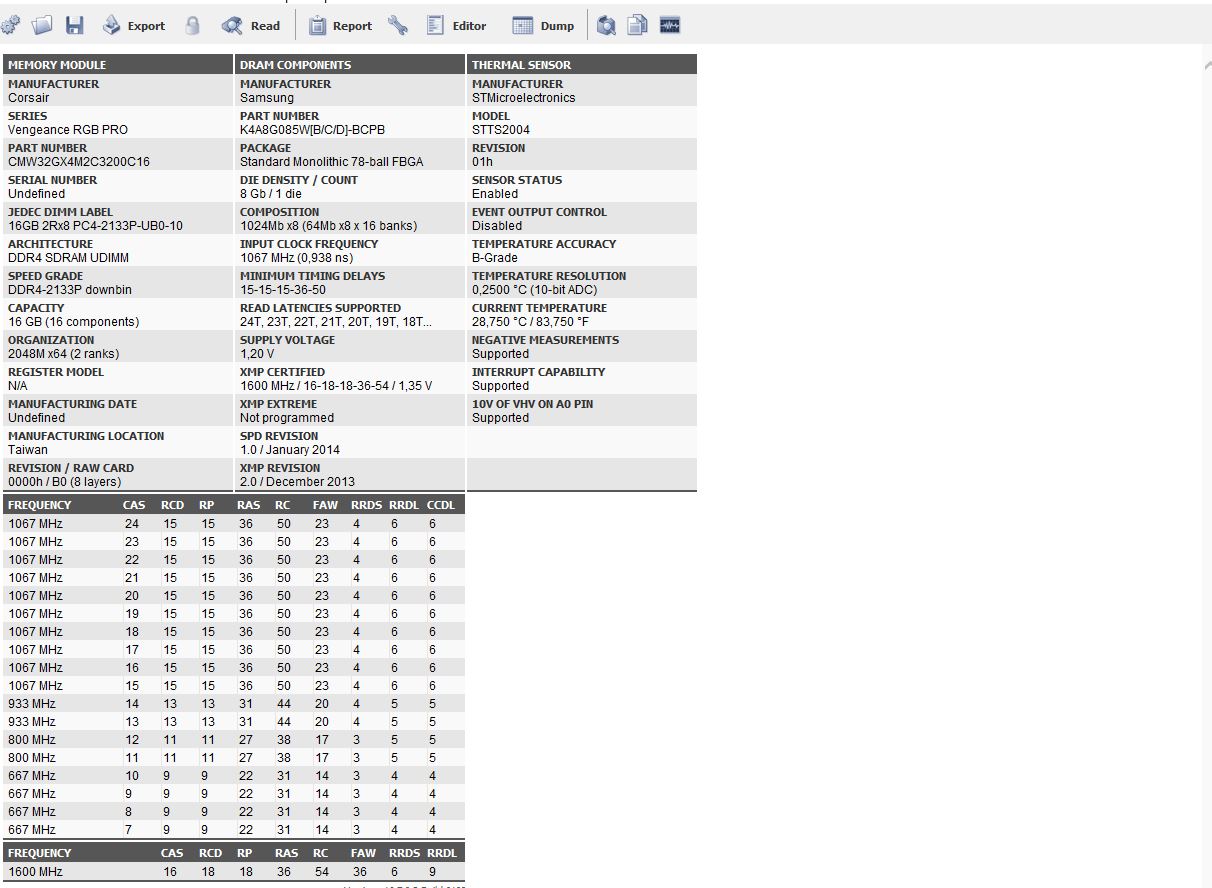The width and height of the screenshot is (1212, 888).
Task: Click architecture value DDR4 SDRAM UDIMM
Action: (x=69, y=258)
